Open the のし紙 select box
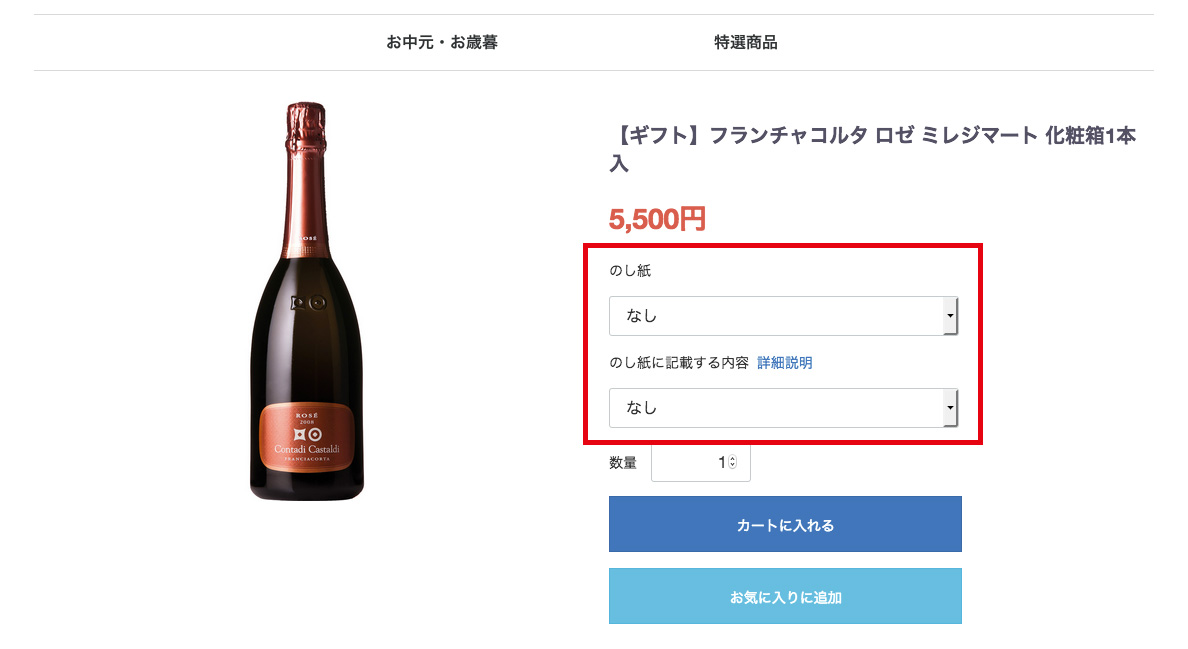The height and width of the screenshot is (649, 1188). pos(776,316)
